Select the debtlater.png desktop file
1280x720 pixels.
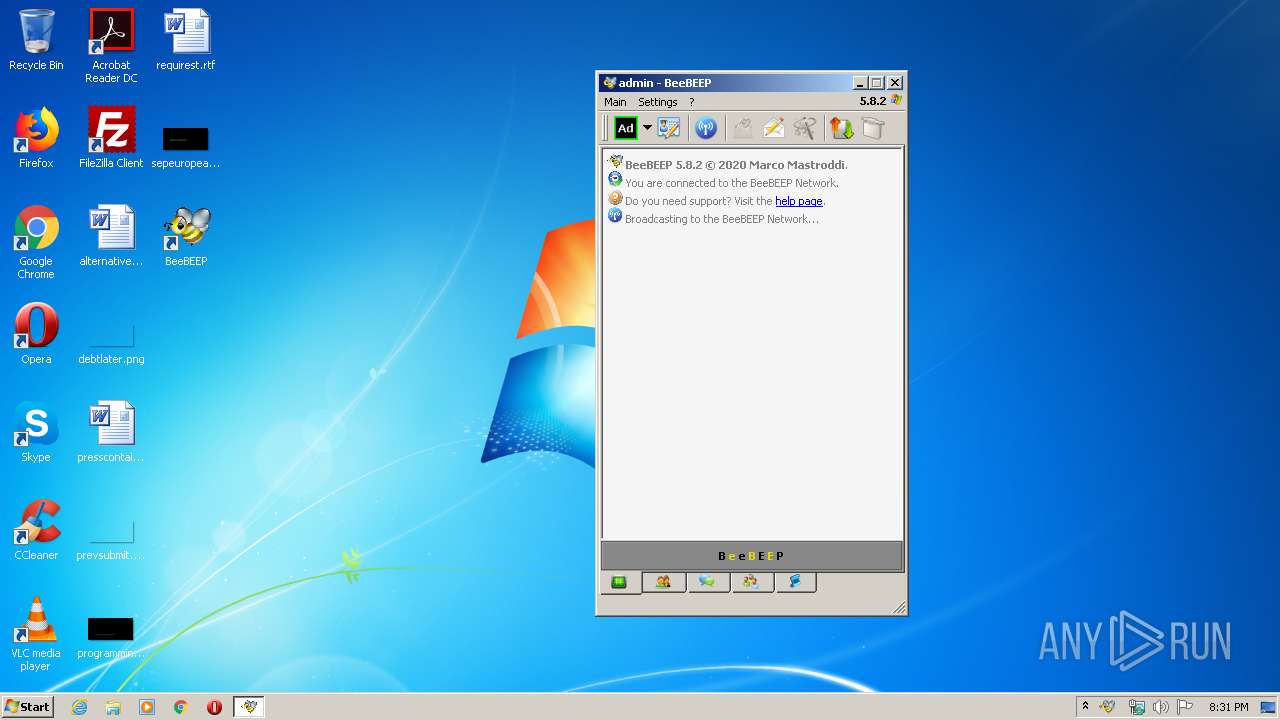[111, 345]
